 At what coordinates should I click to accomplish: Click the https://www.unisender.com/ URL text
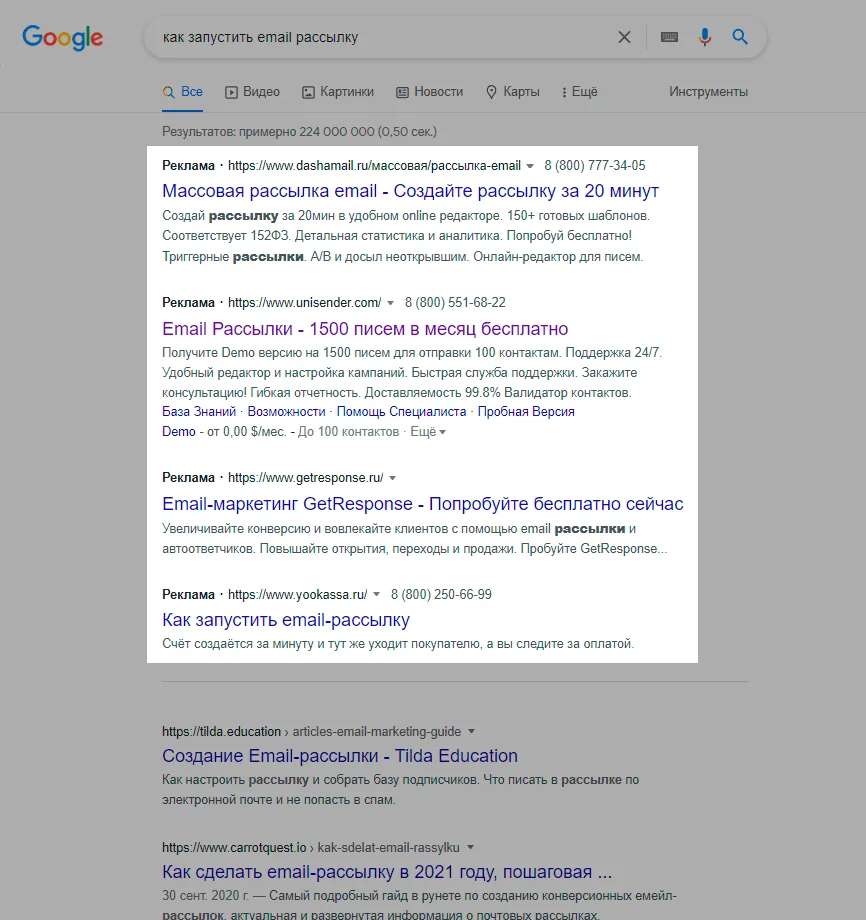pos(305,303)
